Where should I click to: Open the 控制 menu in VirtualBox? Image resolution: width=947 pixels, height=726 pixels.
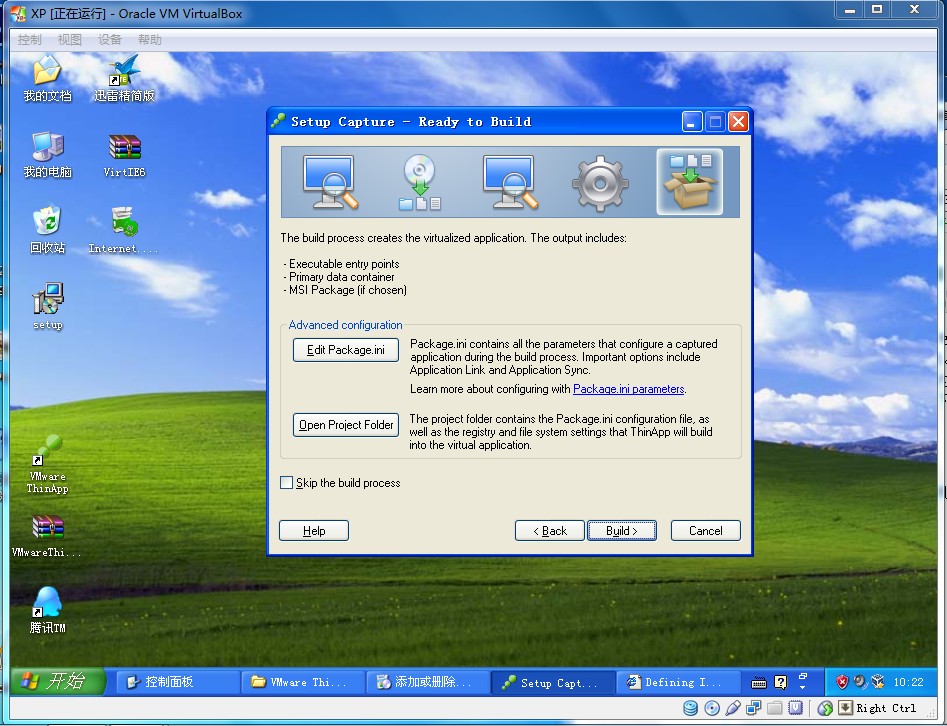[30, 40]
